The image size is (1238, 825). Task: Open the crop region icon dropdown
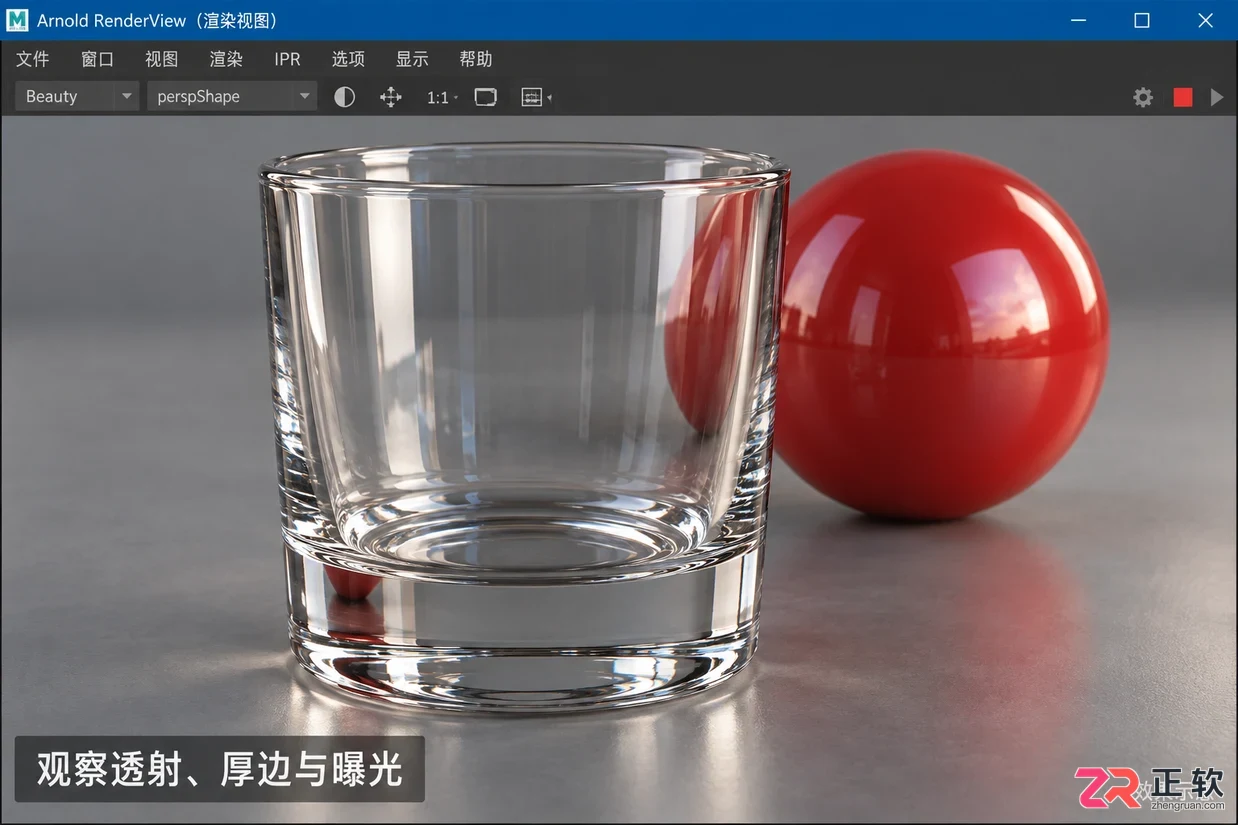(536, 97)
